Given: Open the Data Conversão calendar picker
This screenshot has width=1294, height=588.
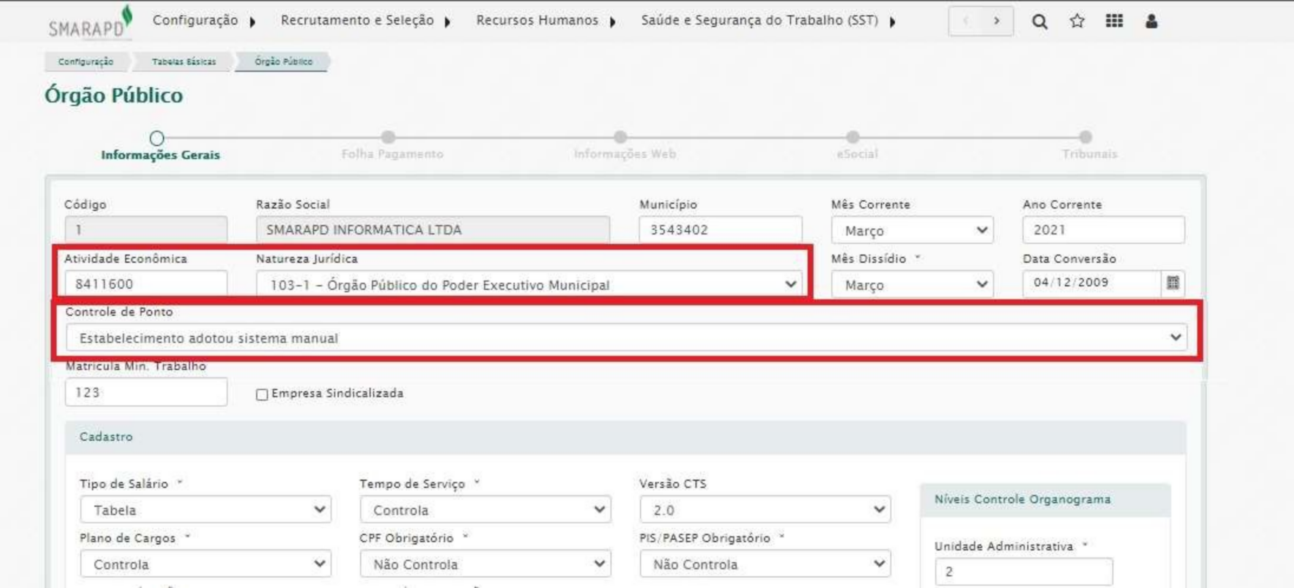Looking at the screenshot, I should [x=1176, y=284].
